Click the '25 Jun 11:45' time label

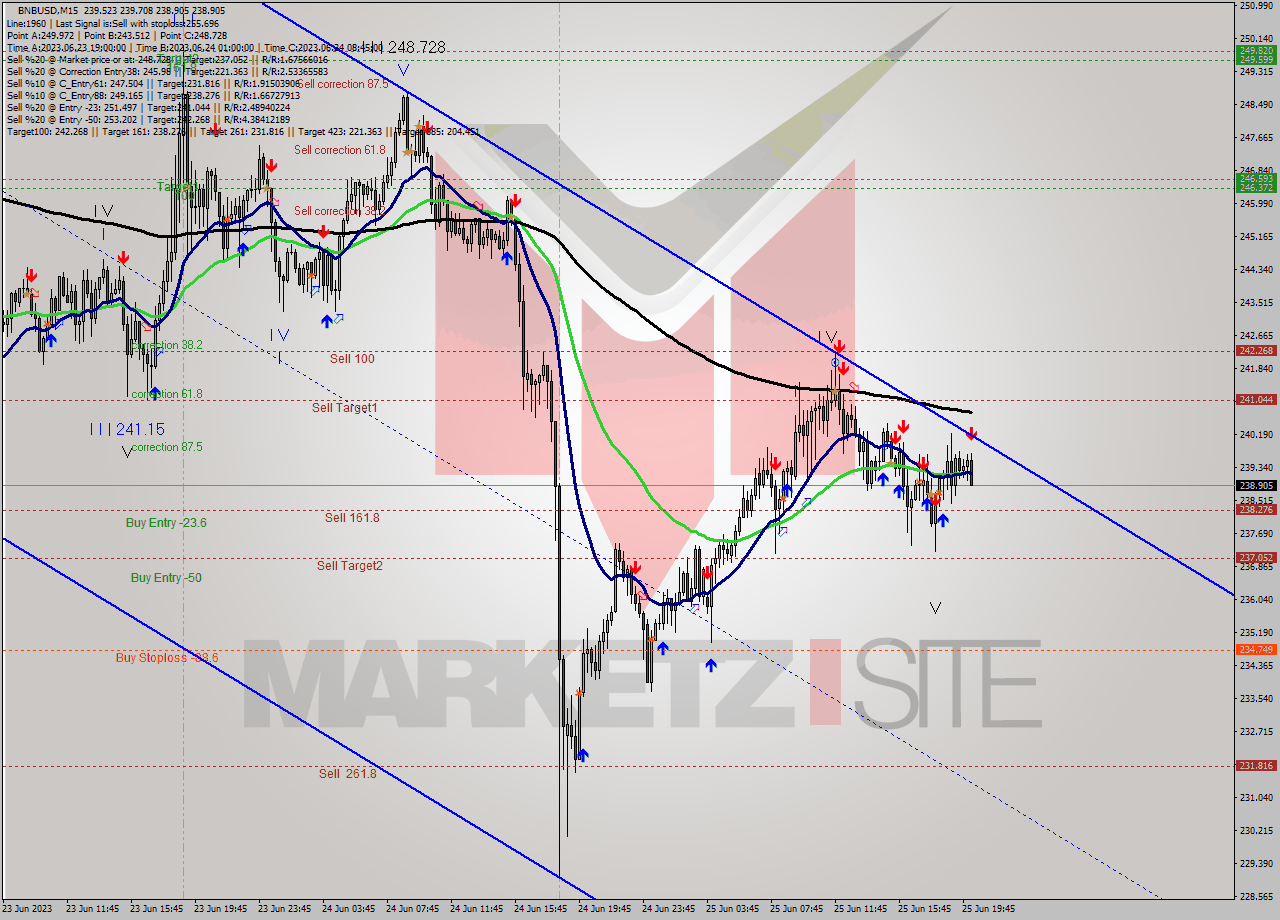861,909
